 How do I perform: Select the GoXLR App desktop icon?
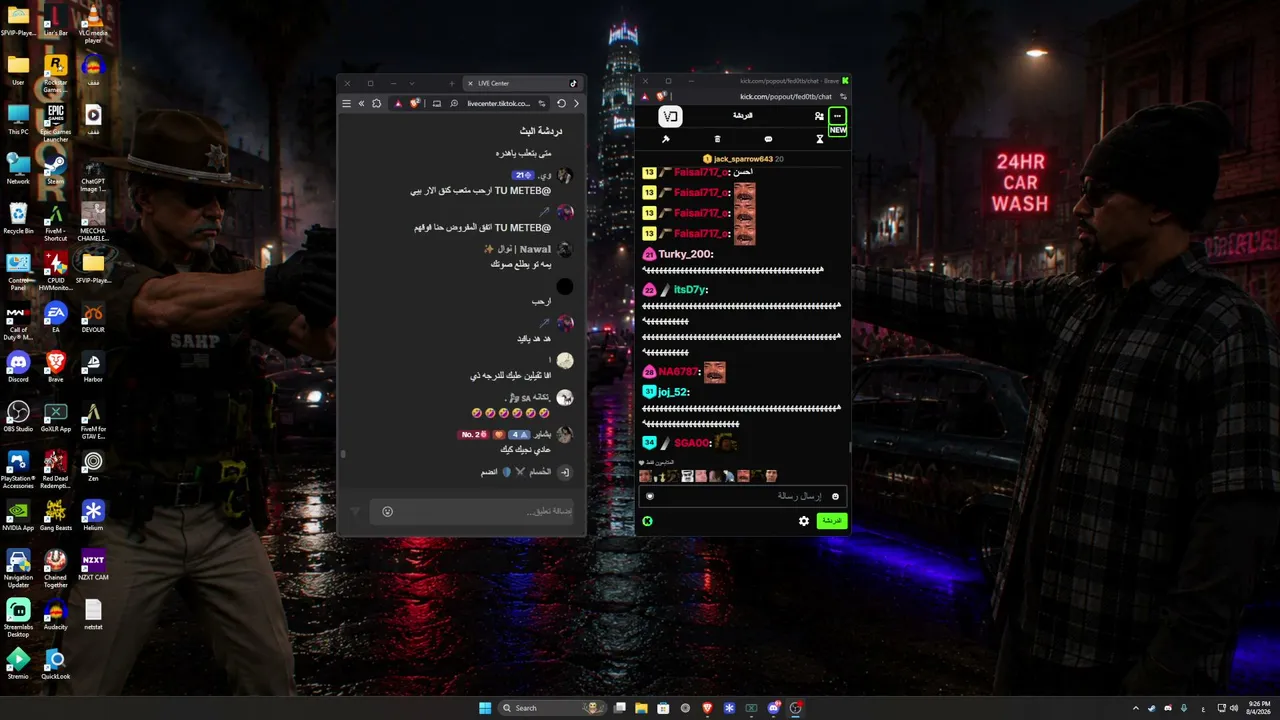56,415
